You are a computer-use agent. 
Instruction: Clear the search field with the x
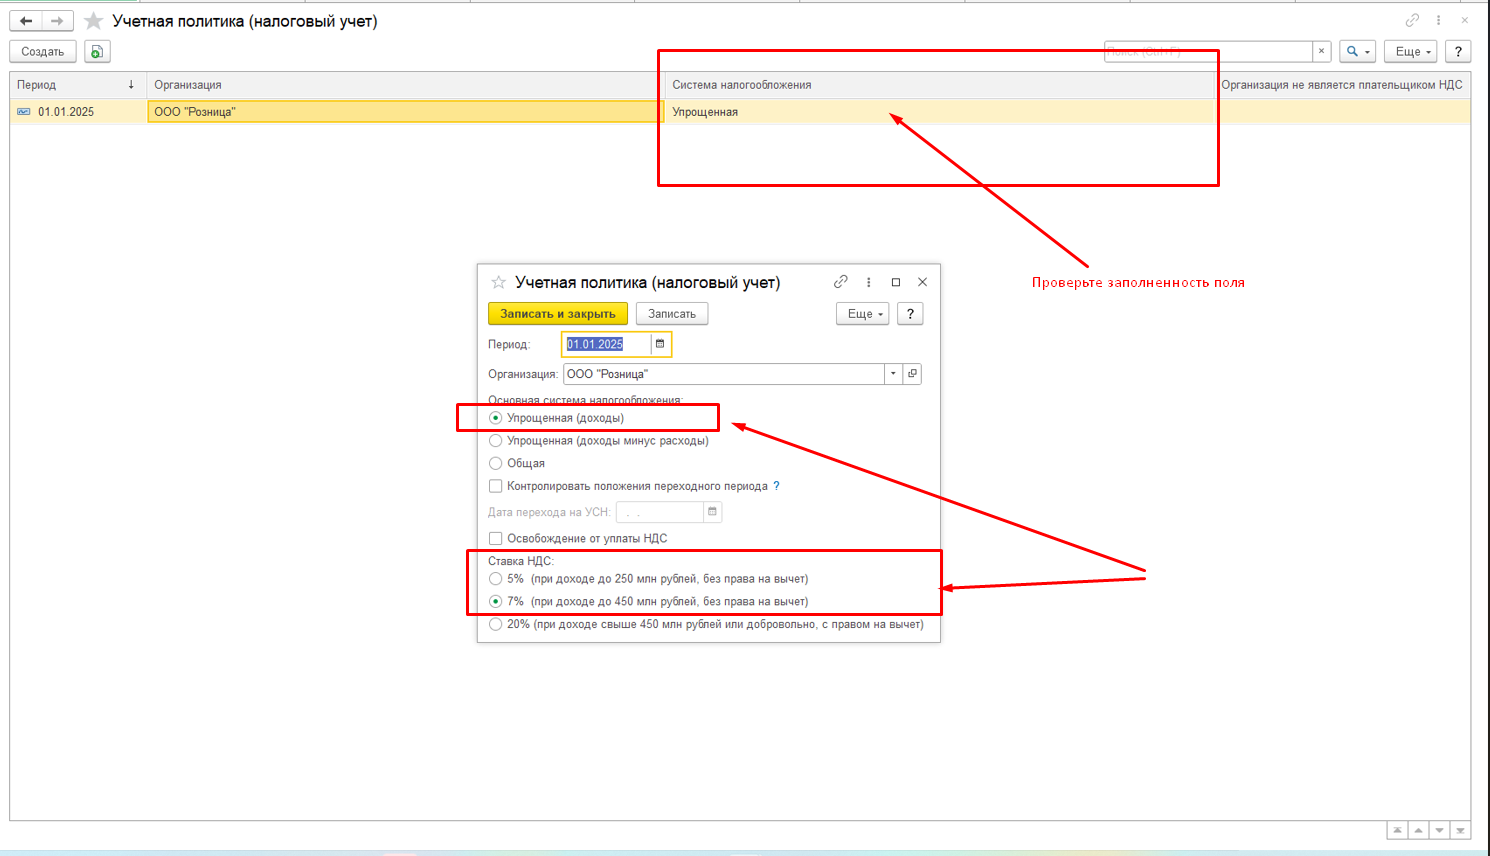click(x=1321, y=51)
